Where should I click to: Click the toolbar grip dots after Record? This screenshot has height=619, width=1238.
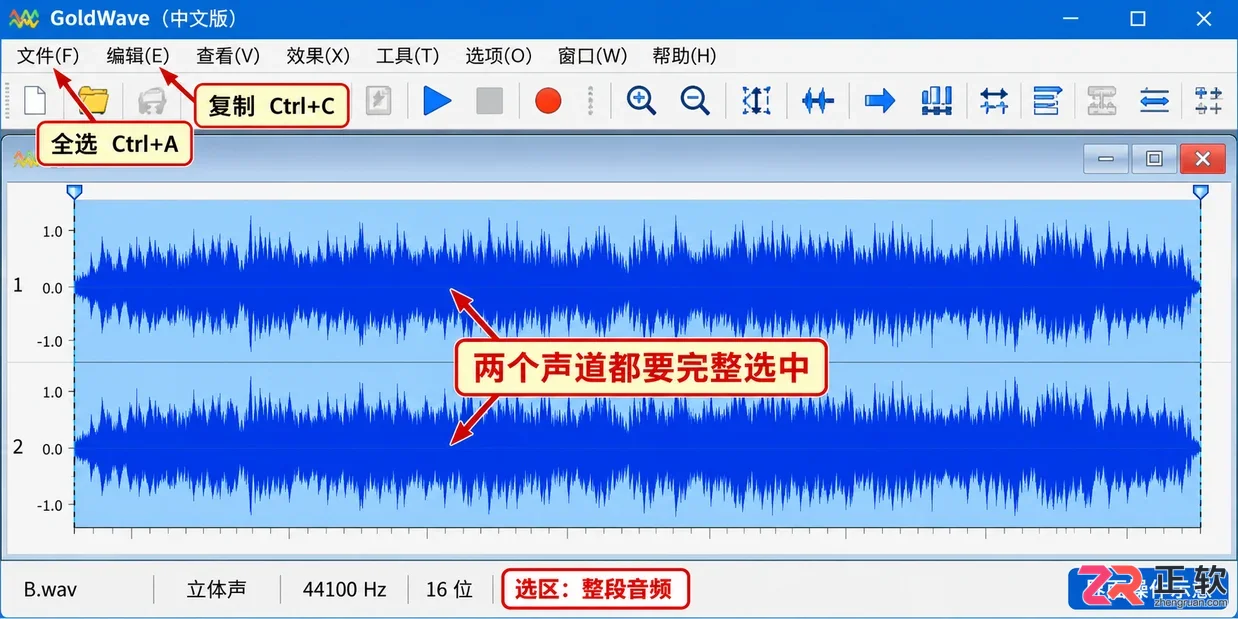591,100
